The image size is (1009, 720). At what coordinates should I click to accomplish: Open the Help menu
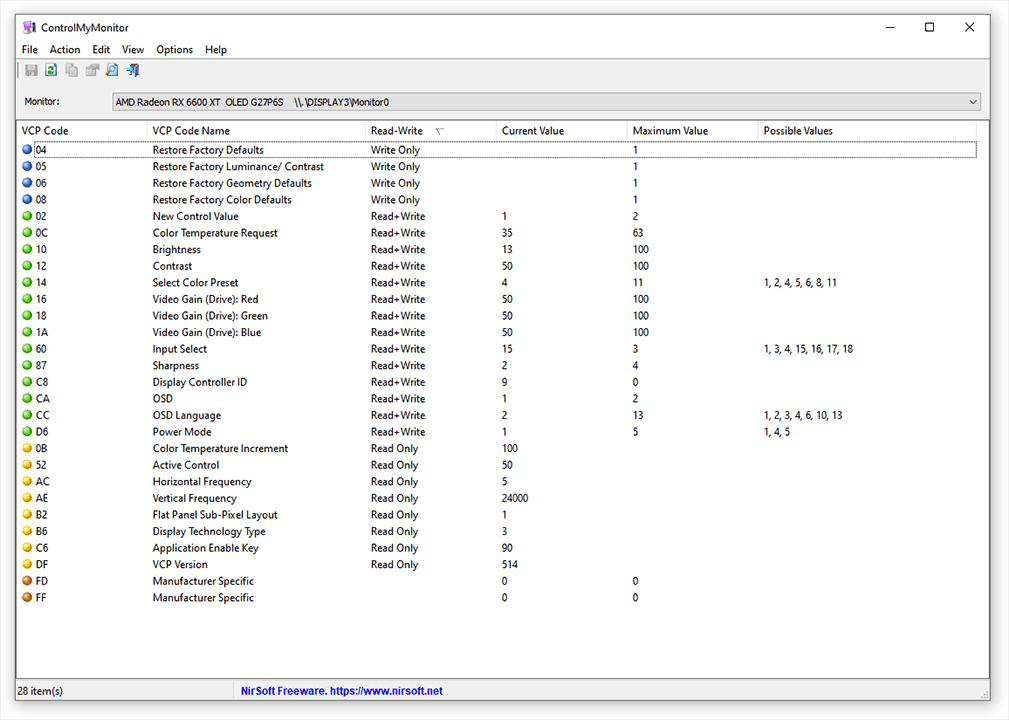(216, 50)
